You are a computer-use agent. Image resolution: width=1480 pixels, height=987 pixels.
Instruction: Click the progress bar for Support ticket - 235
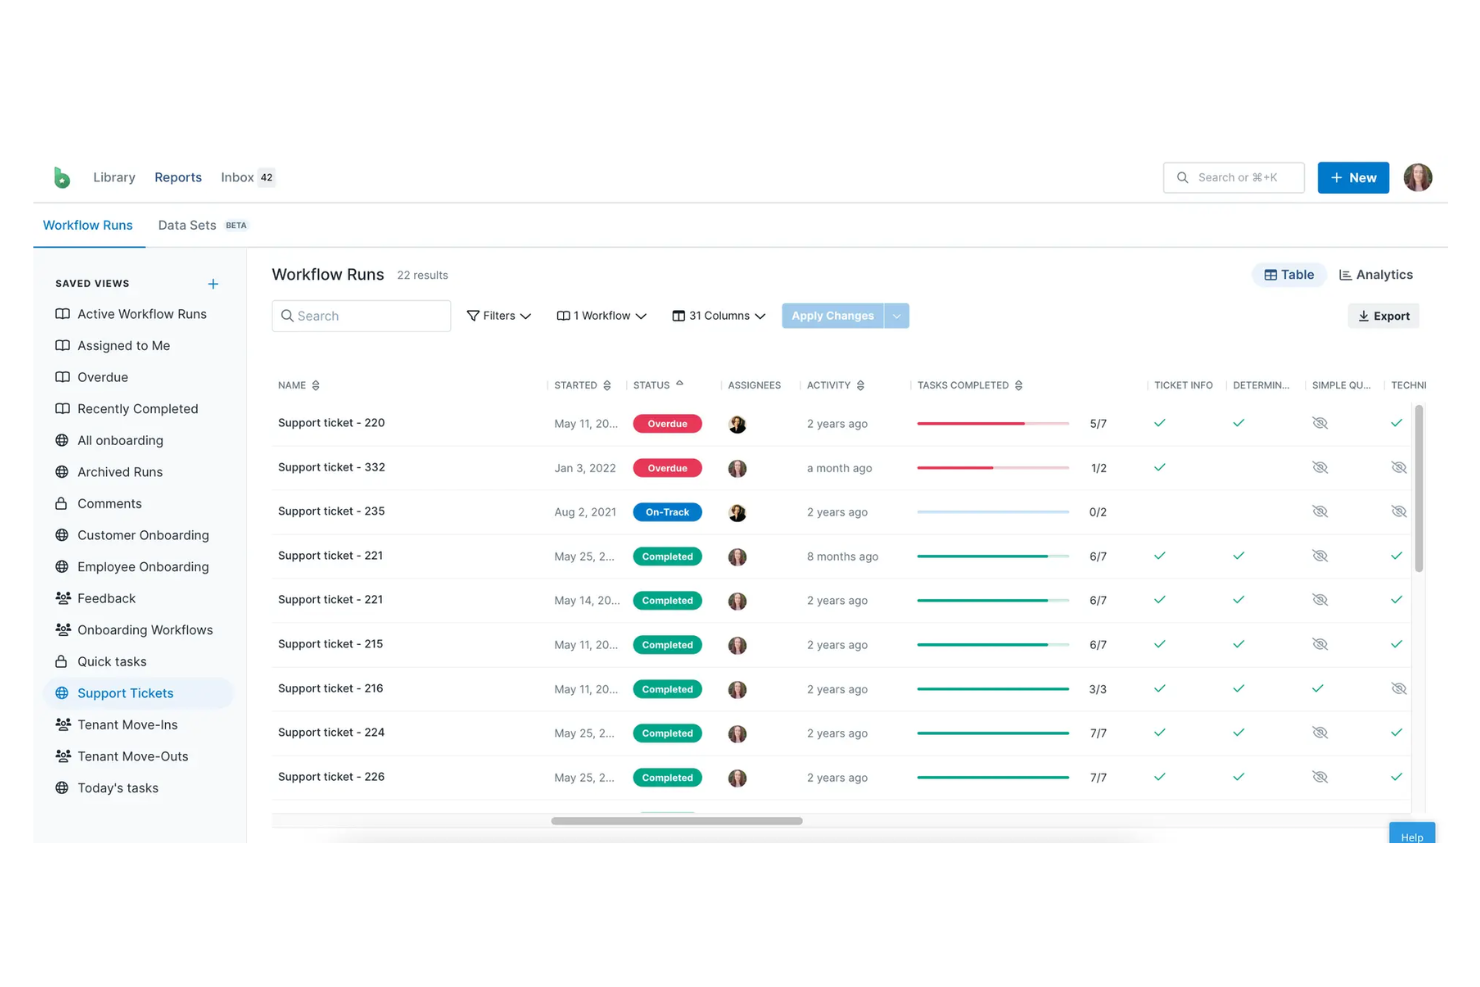coord(993,511)
